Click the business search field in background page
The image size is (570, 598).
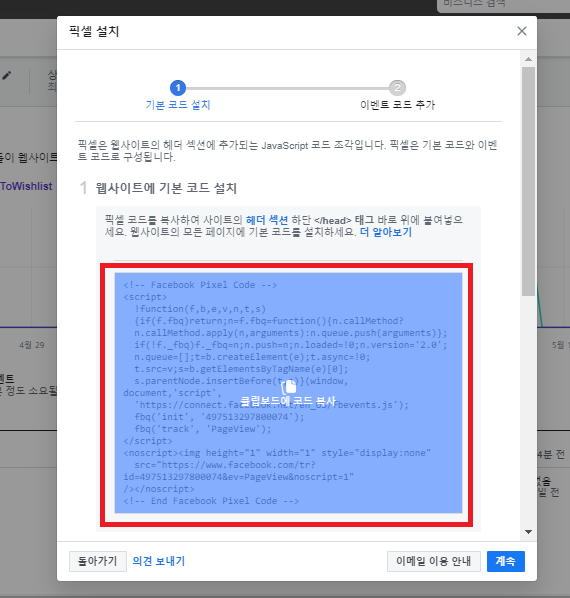tap(503, 5)
